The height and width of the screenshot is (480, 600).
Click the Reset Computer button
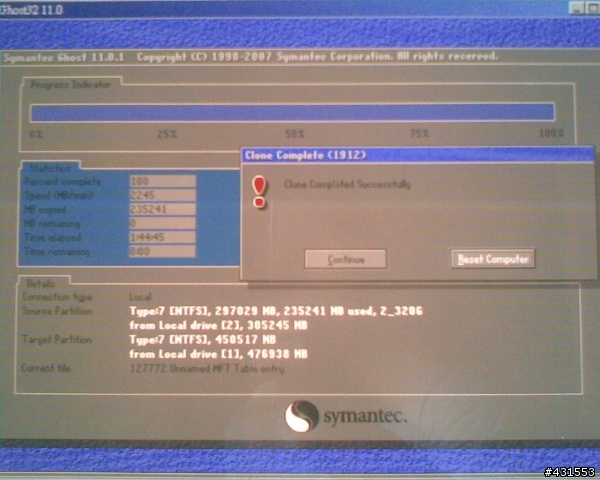[x=493, y=259]
